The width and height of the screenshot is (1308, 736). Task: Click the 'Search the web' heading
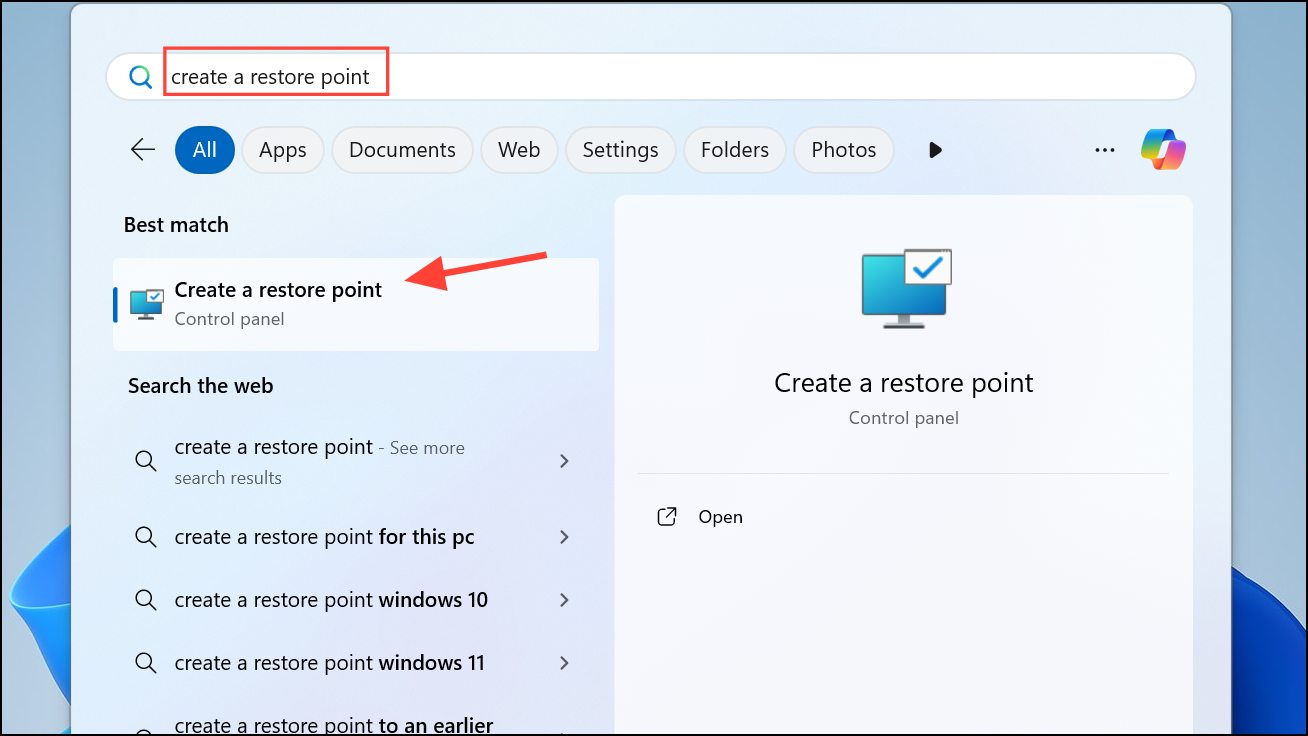click(x=200, y=386)
